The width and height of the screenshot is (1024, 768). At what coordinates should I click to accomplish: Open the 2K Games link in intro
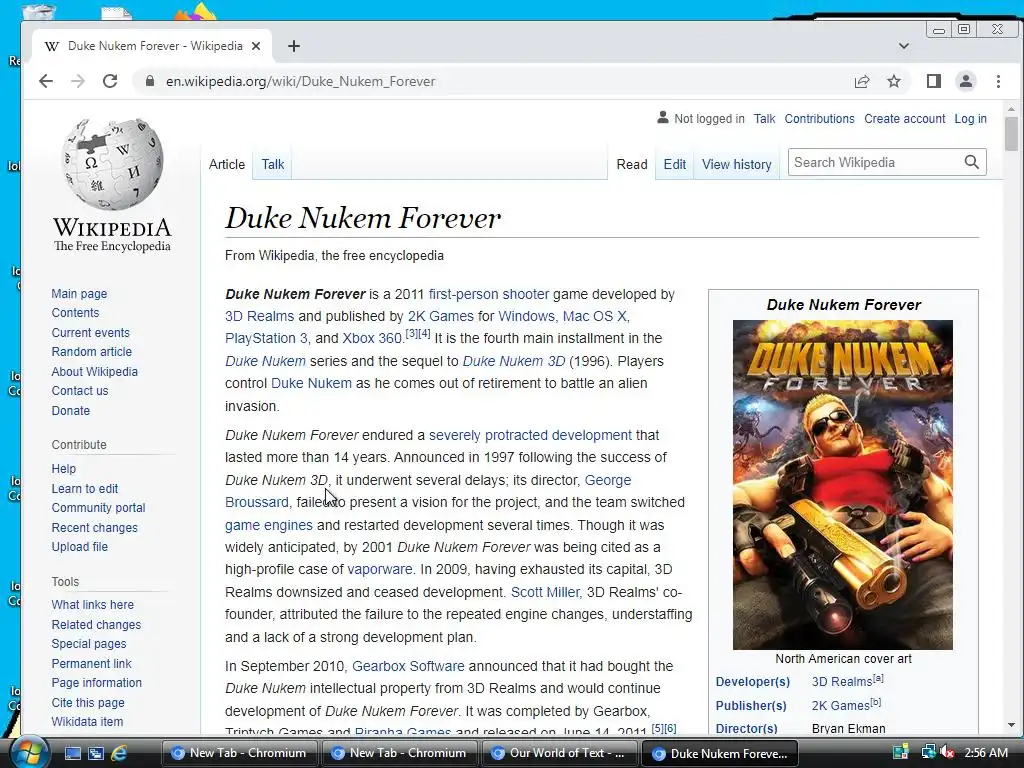441,317
